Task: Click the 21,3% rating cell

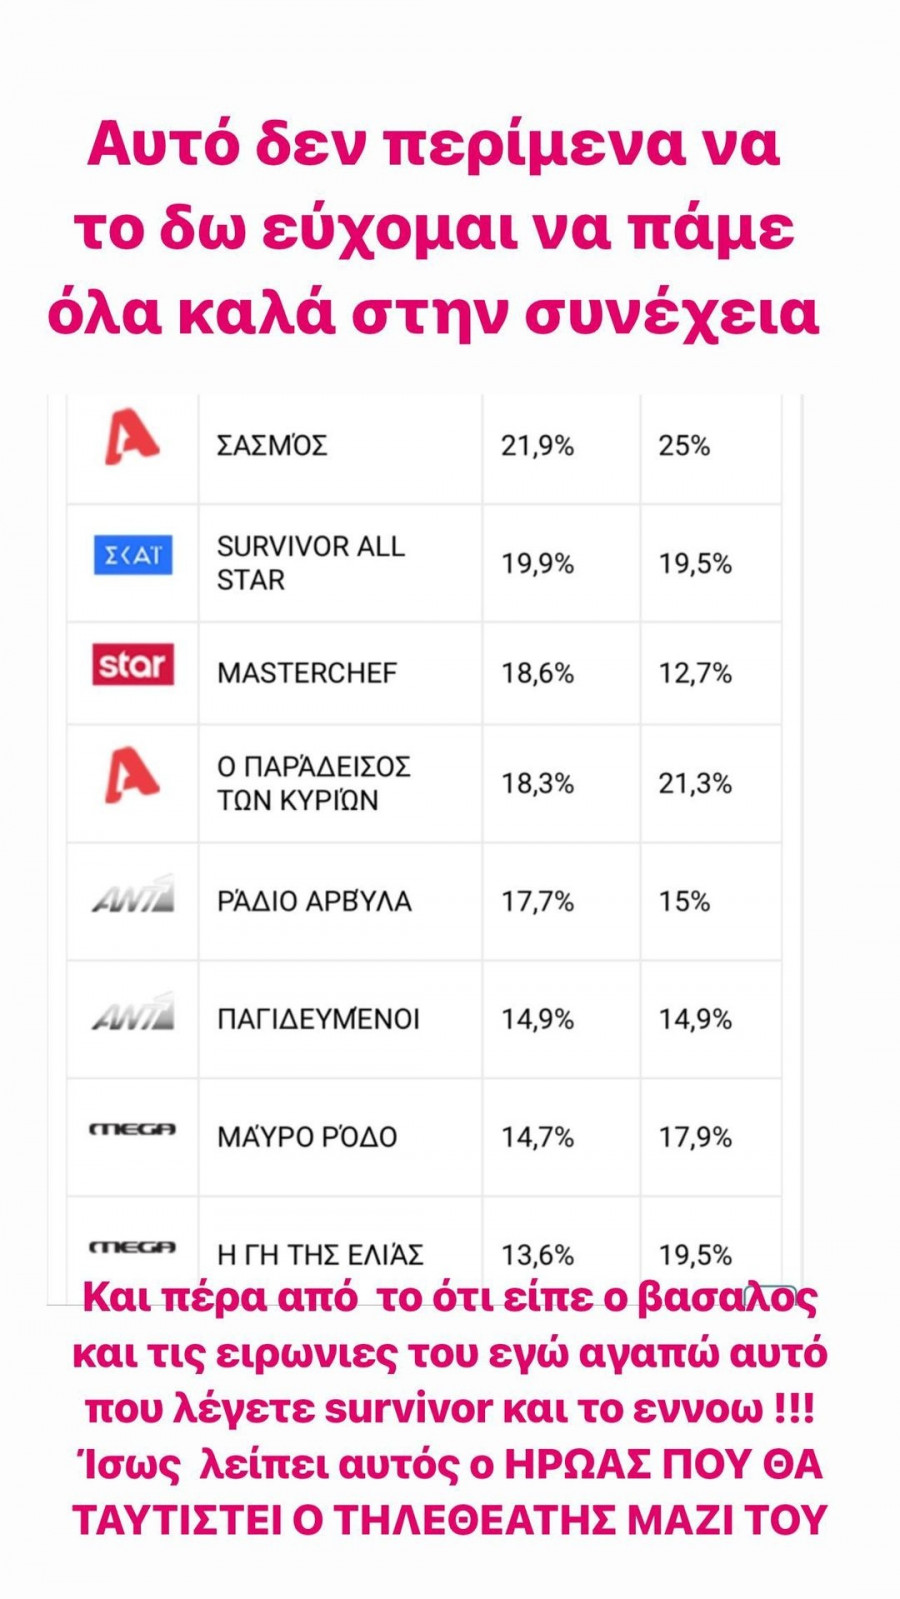Action: click(x=695, y=783)
